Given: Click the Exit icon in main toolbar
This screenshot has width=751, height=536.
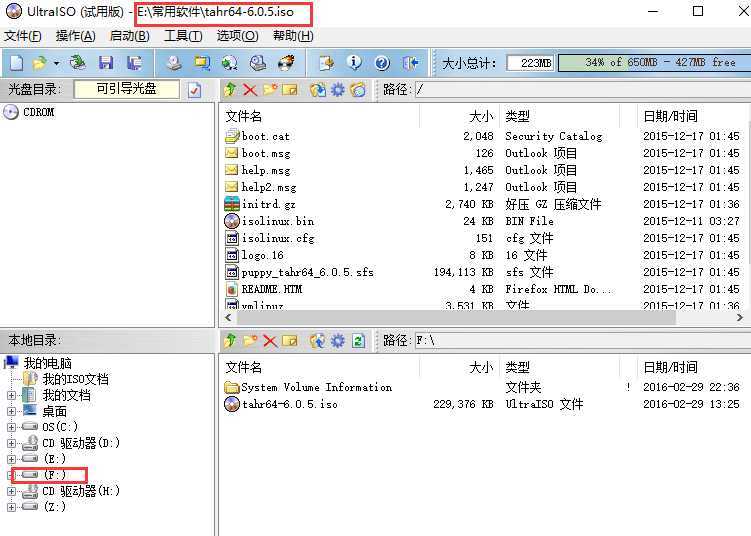Looking at the screenshot, I should [x=410, y=63].
